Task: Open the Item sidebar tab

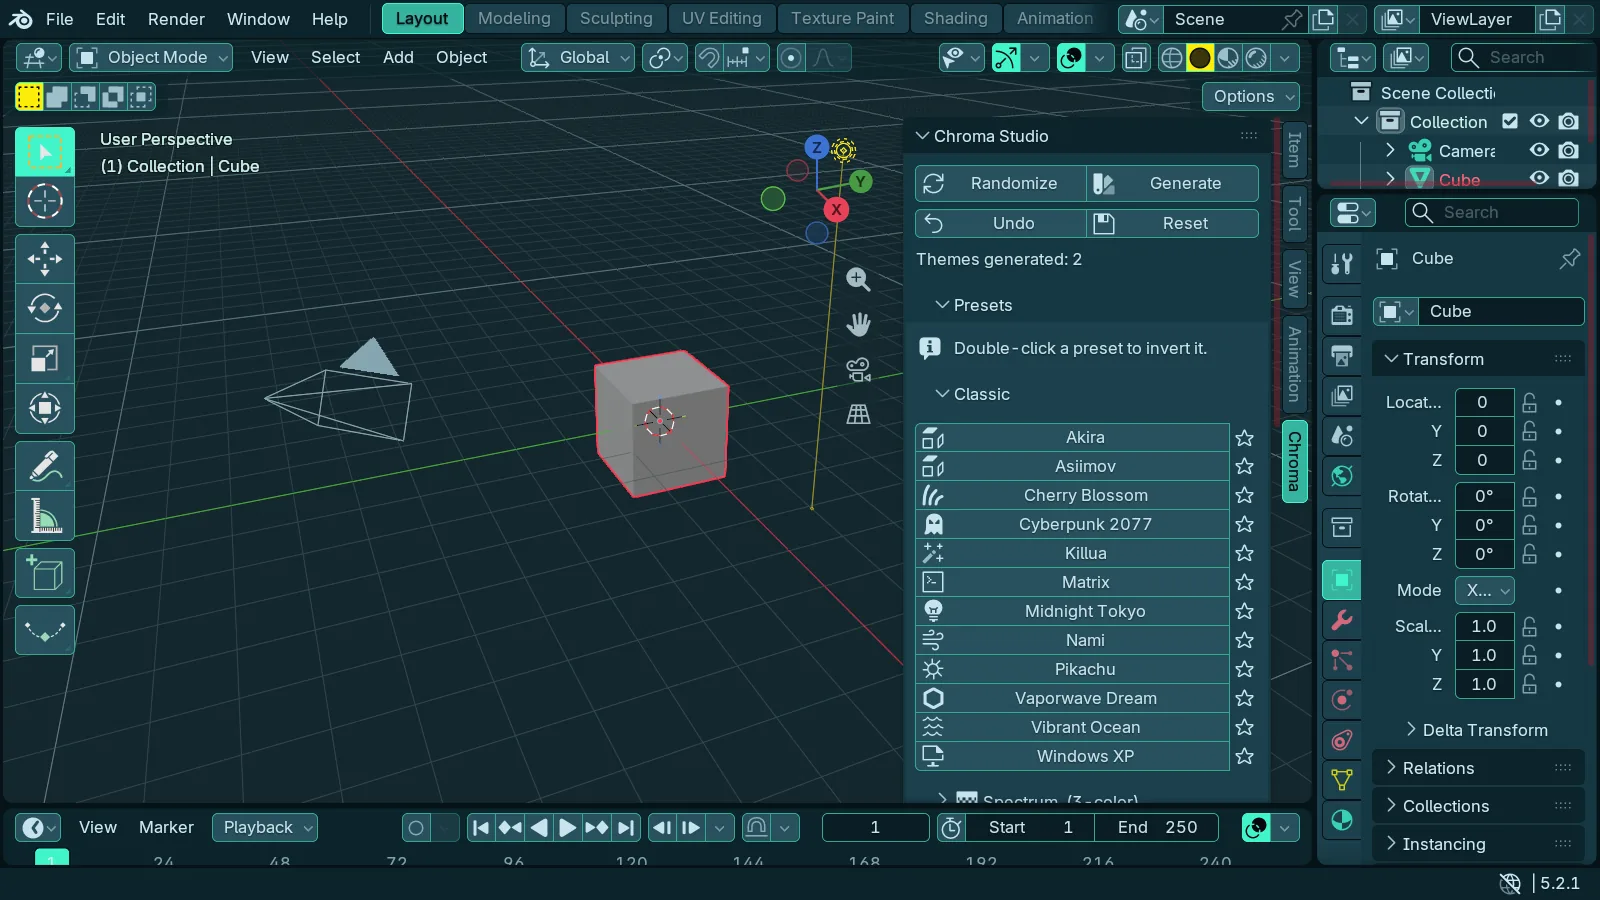Action: coord(1295,150)
